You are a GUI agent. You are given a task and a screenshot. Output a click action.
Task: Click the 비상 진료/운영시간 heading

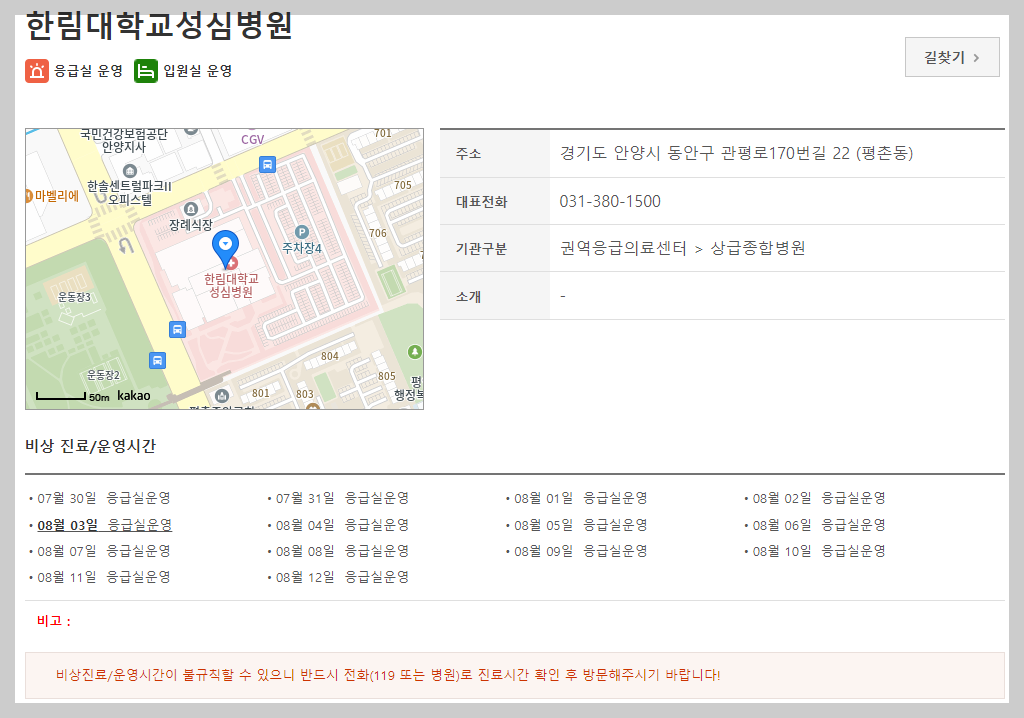coord(91,446)
